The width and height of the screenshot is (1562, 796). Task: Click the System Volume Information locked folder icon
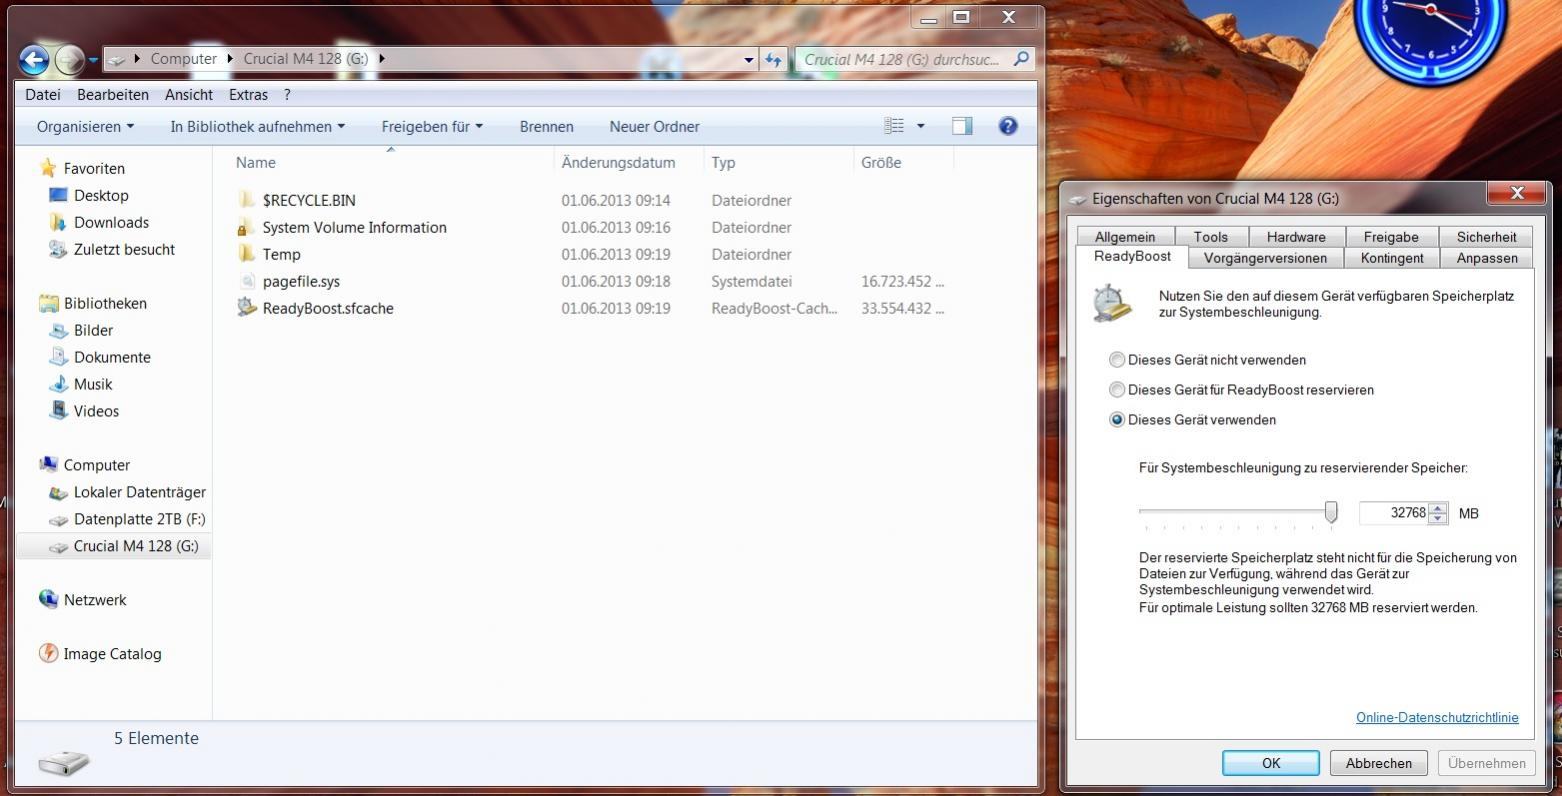tap(246, 227)
